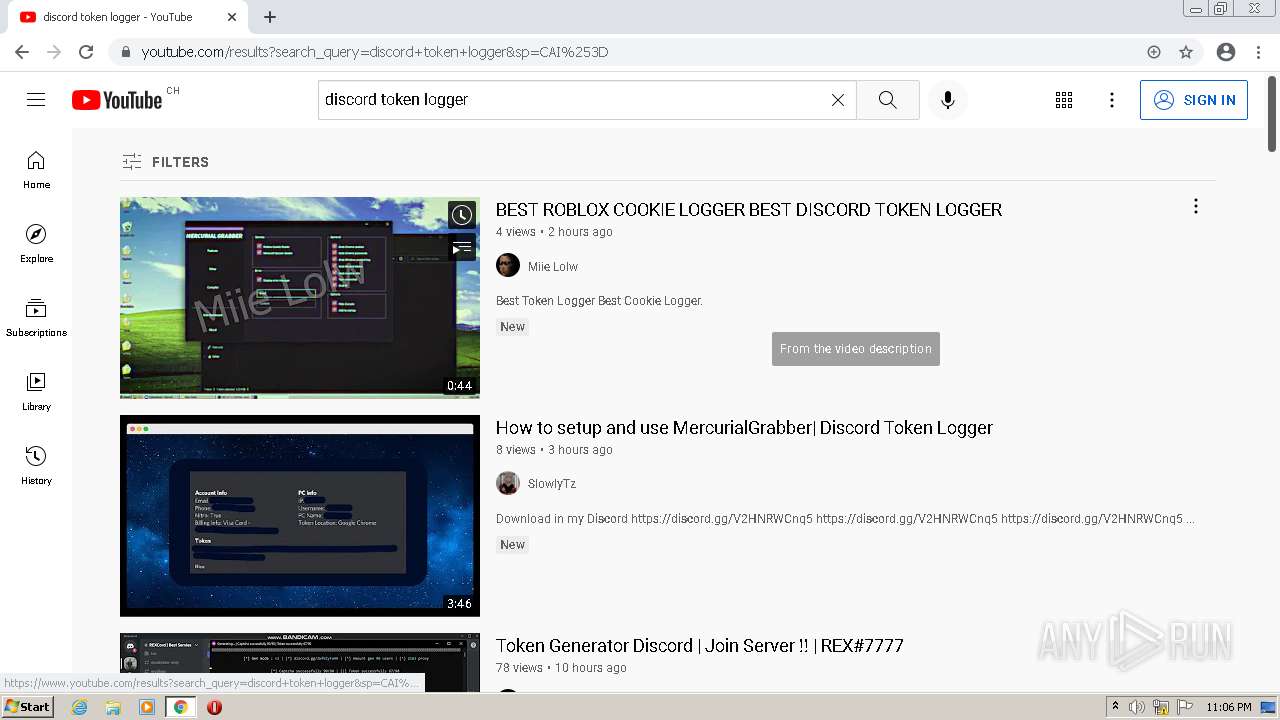The width and height of the screenshot is (1280, 720).
Task: Launch Internet Explorer from taskbar
Action: (x=80, y=707)
